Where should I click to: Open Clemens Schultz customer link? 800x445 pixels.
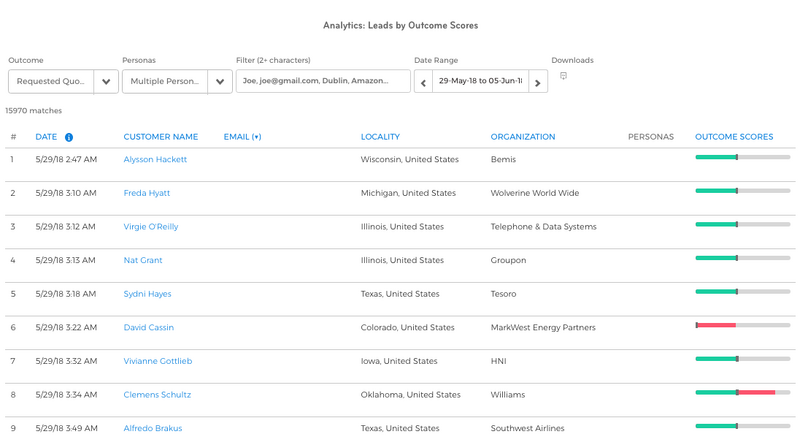(157, 395)
